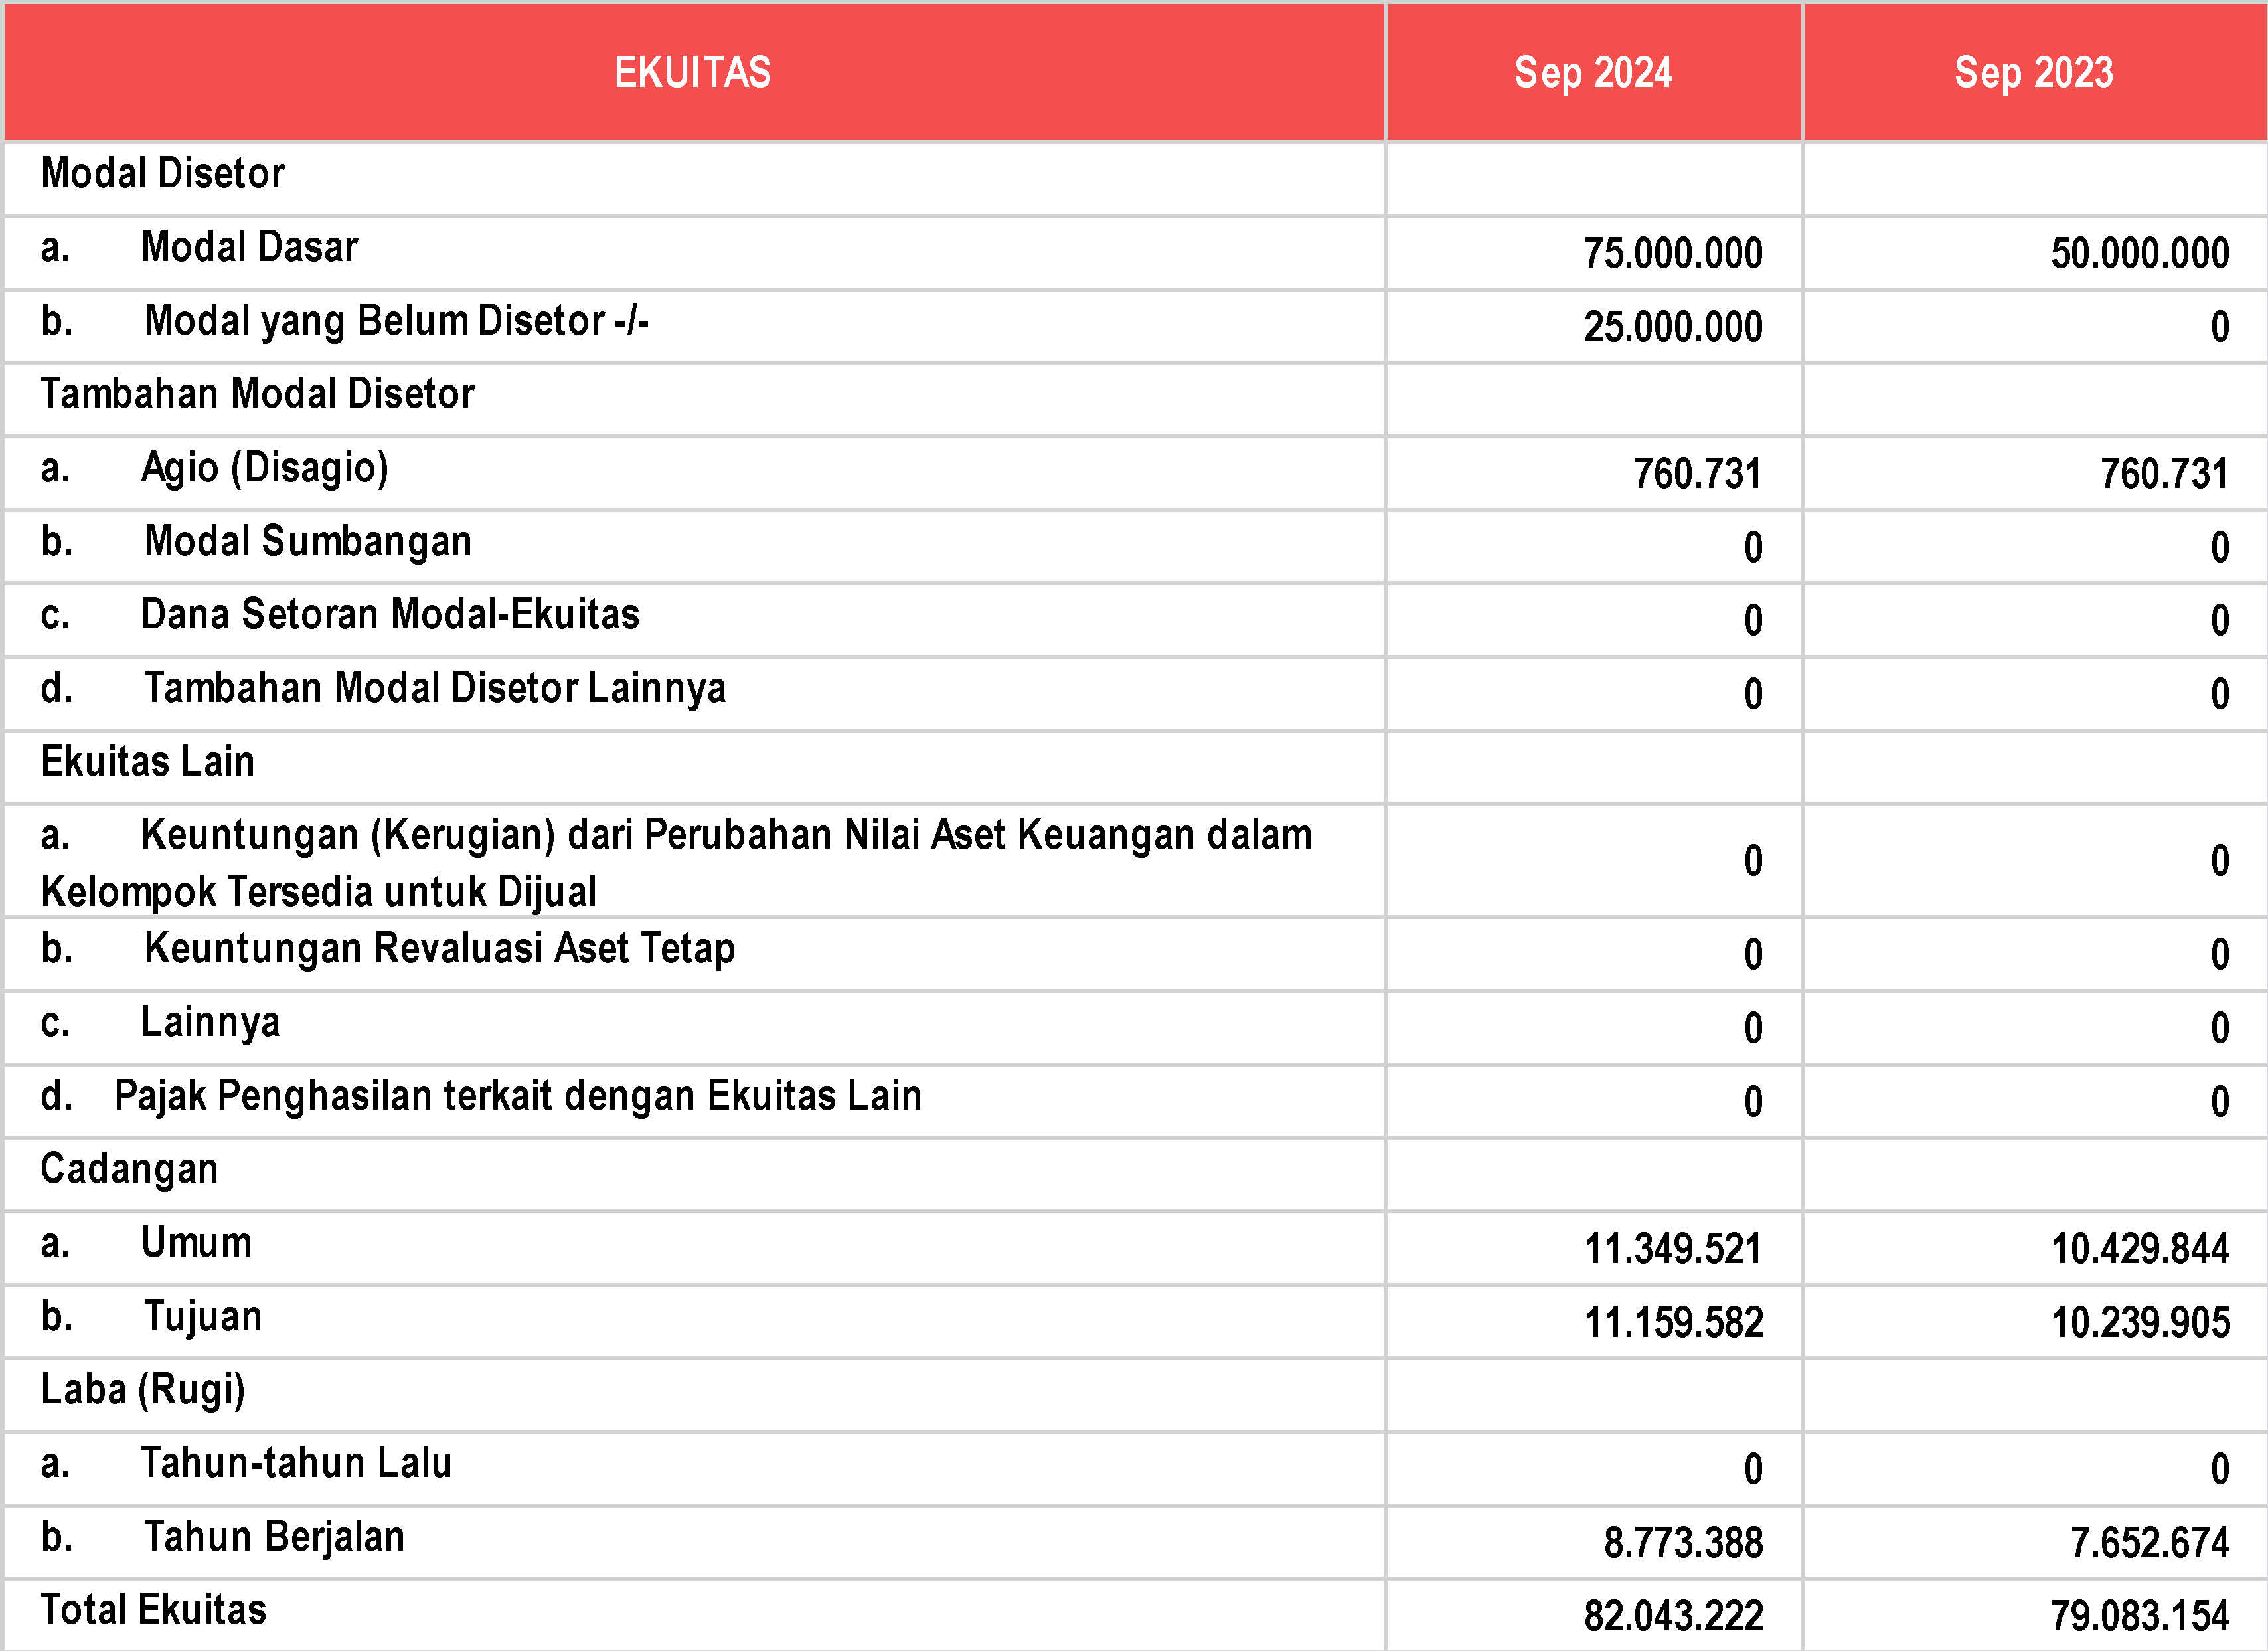The image size is (2268, 1651).
Task: Click Sep 2023 Agio value 760.731
Action: [x=2165, y=474]
